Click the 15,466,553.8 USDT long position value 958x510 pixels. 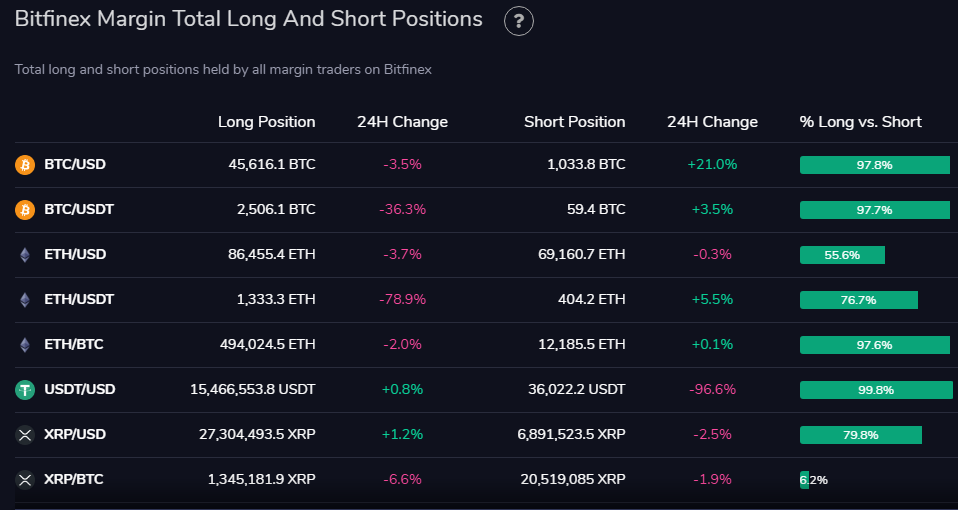253,390
